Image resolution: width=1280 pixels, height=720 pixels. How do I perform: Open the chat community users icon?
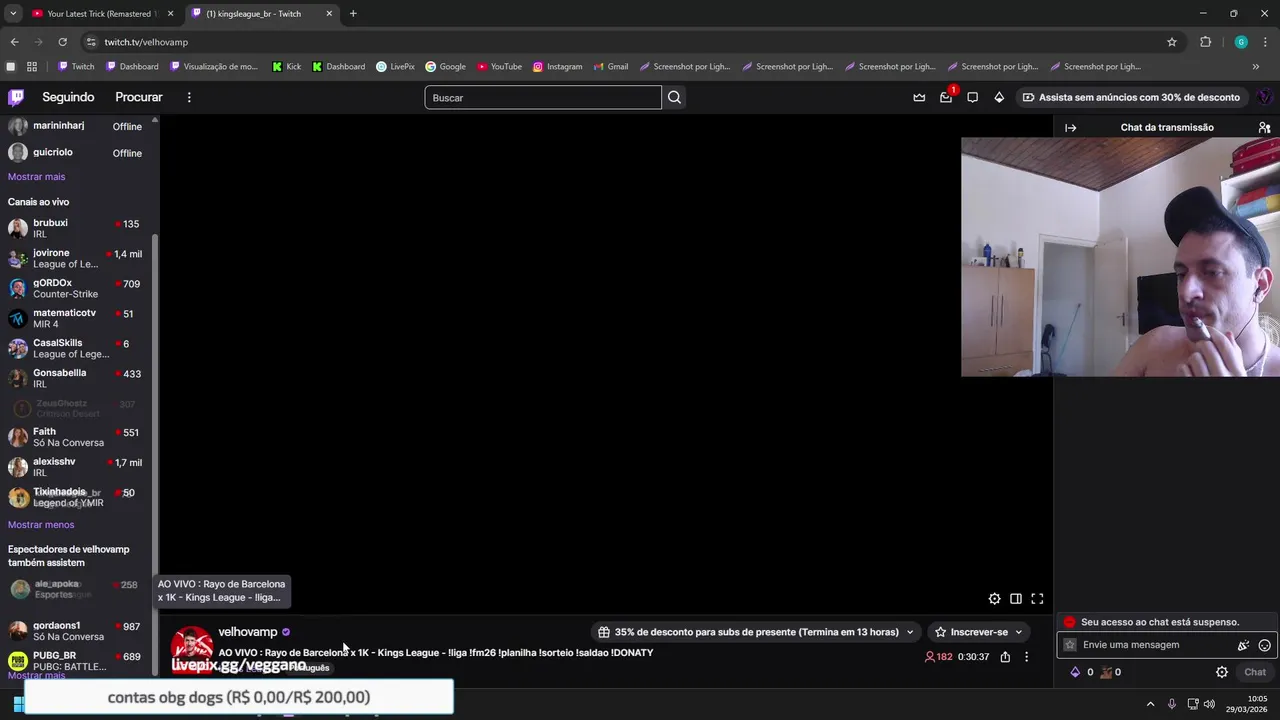pyautogui.click(x=1264, y=128)
